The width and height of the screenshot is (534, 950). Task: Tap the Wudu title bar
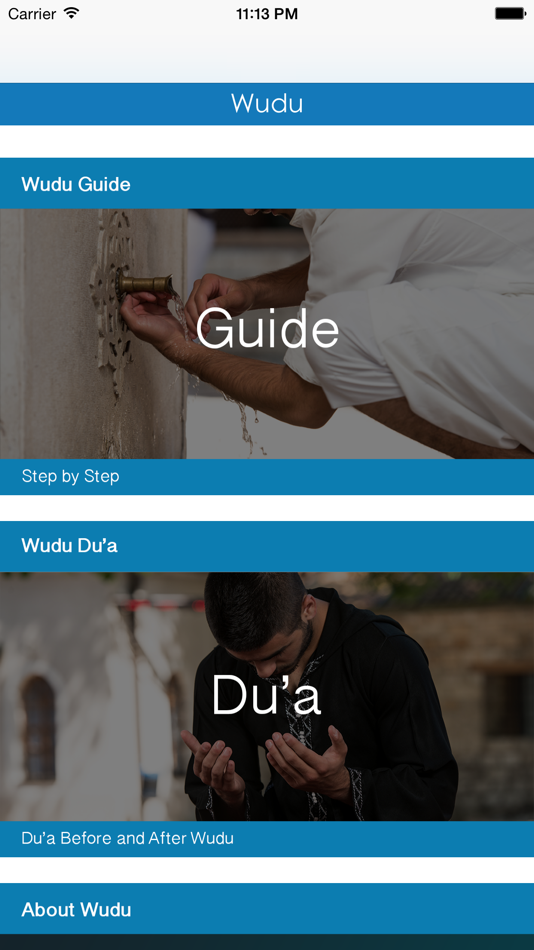point(267,104)
